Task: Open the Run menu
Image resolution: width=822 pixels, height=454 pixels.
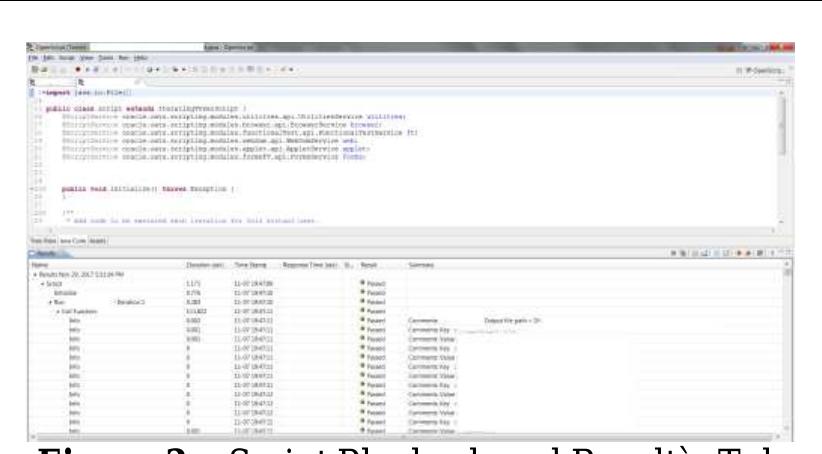Action: coord(124,58)
